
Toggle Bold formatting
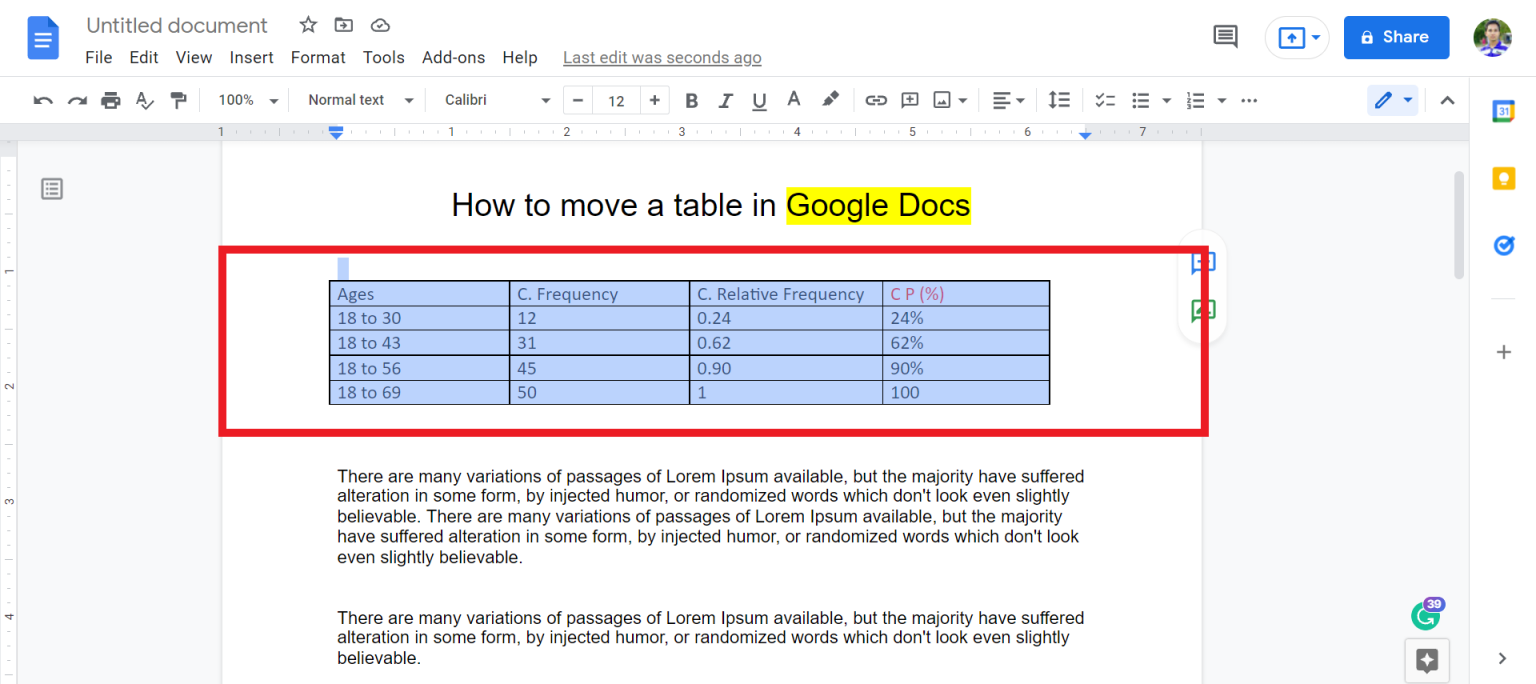point(691,100)
